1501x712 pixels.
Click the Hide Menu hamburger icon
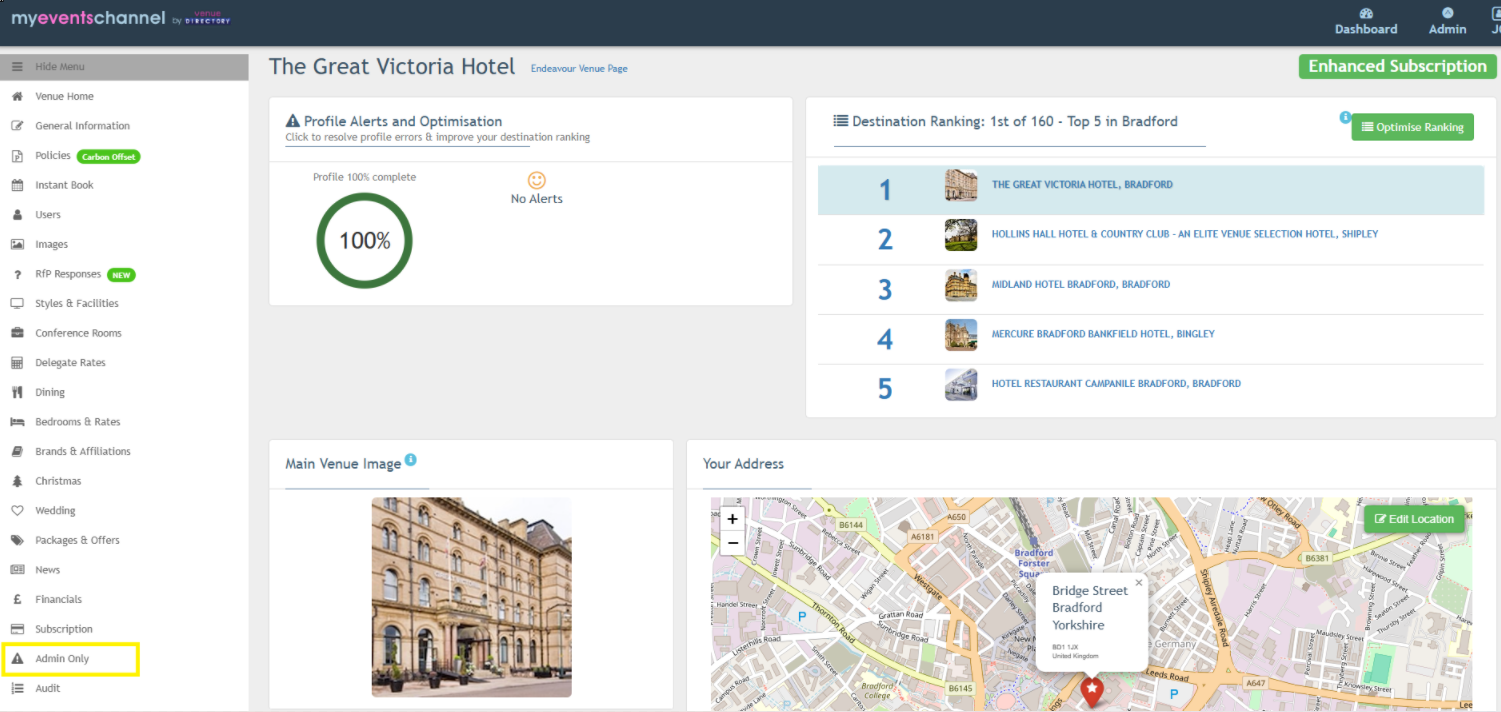(17, 67)
